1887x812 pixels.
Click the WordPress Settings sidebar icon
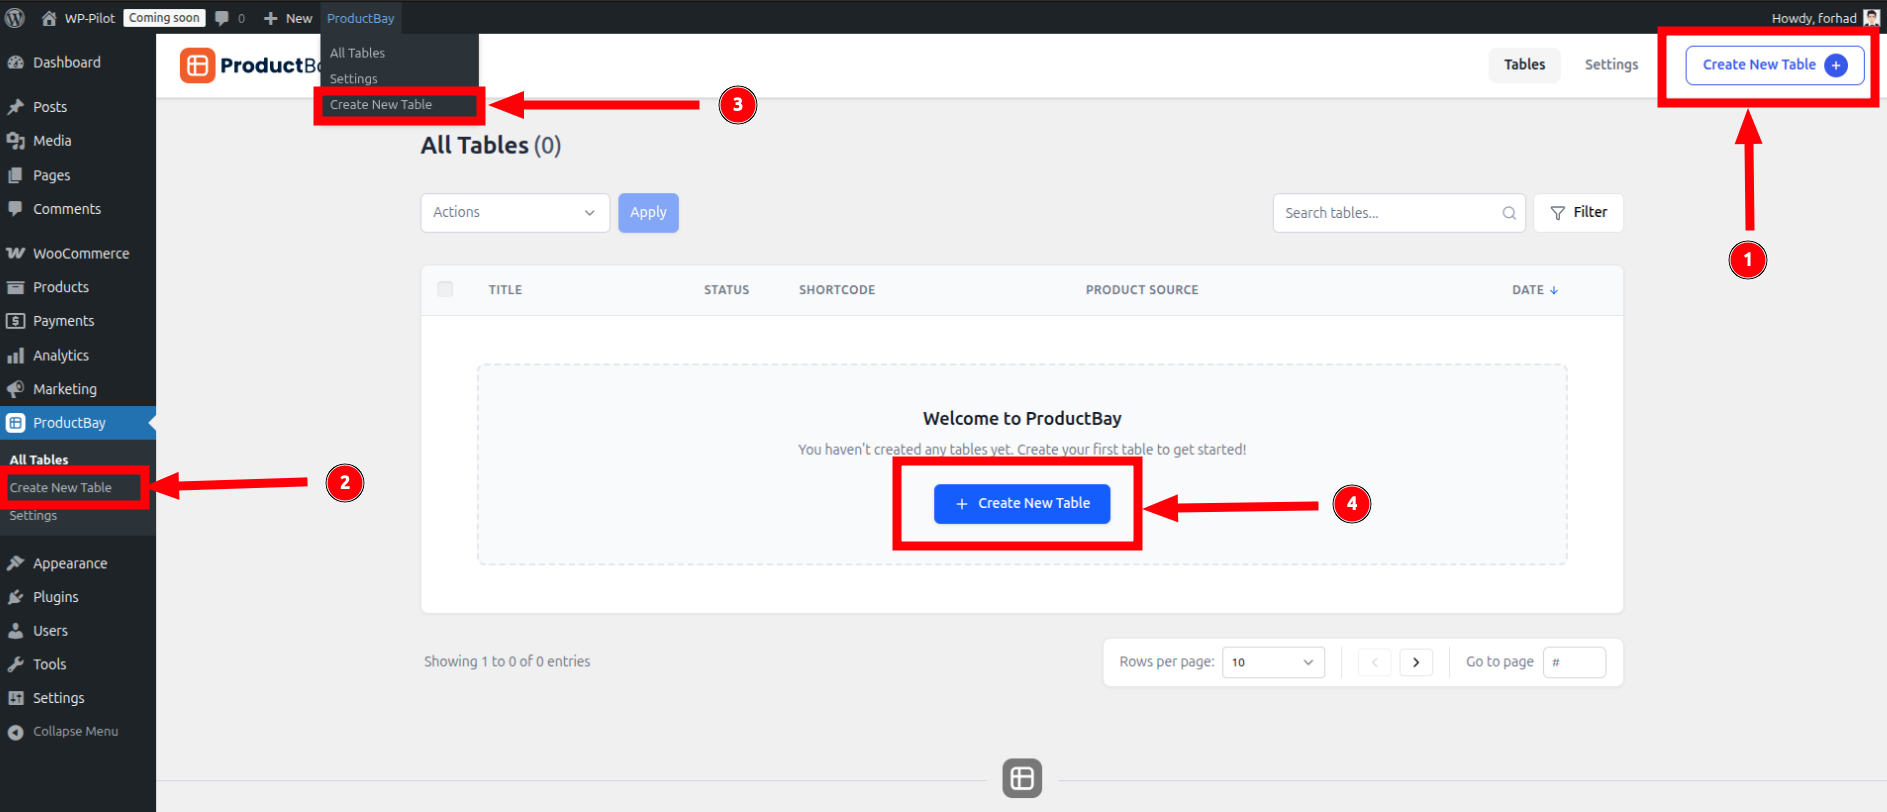pyautogui.click(x=16, y=698)
